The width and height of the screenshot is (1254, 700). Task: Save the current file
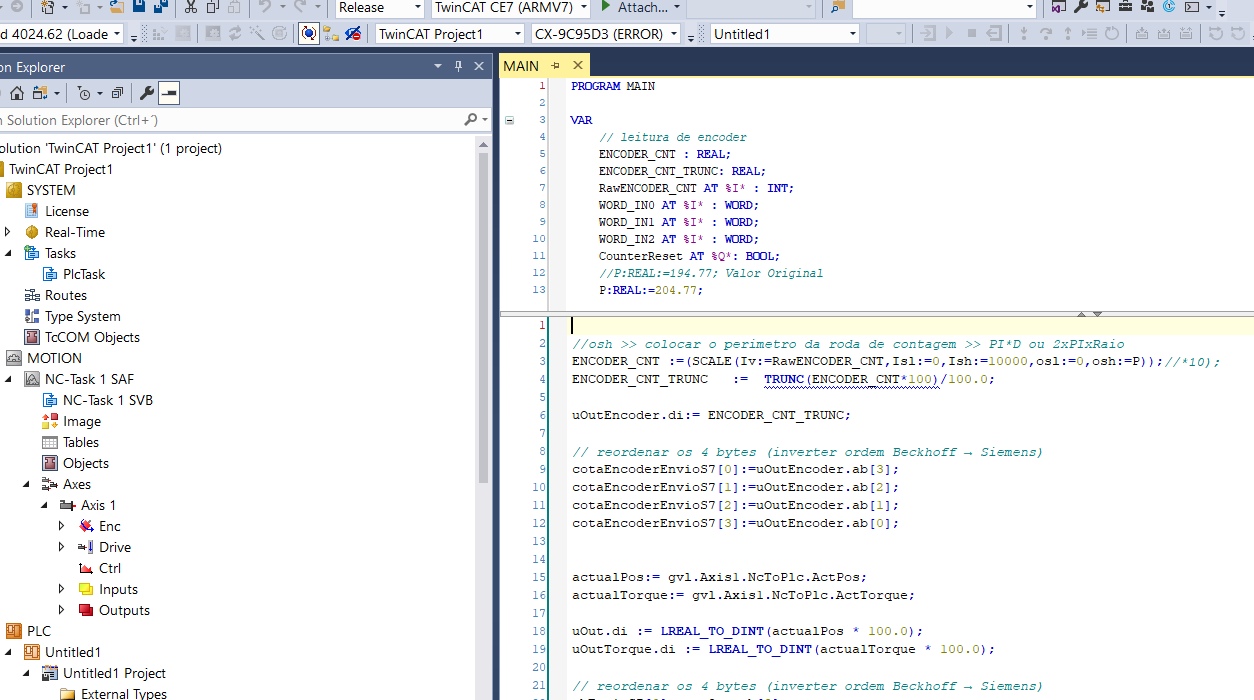tap(139, 7)
